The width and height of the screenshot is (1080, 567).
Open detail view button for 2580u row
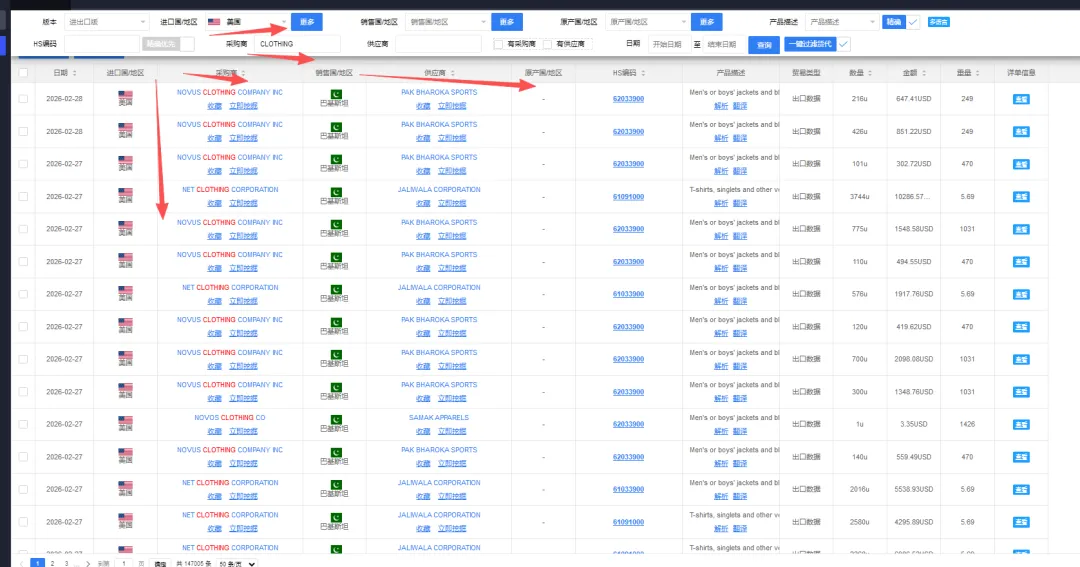1021,522
